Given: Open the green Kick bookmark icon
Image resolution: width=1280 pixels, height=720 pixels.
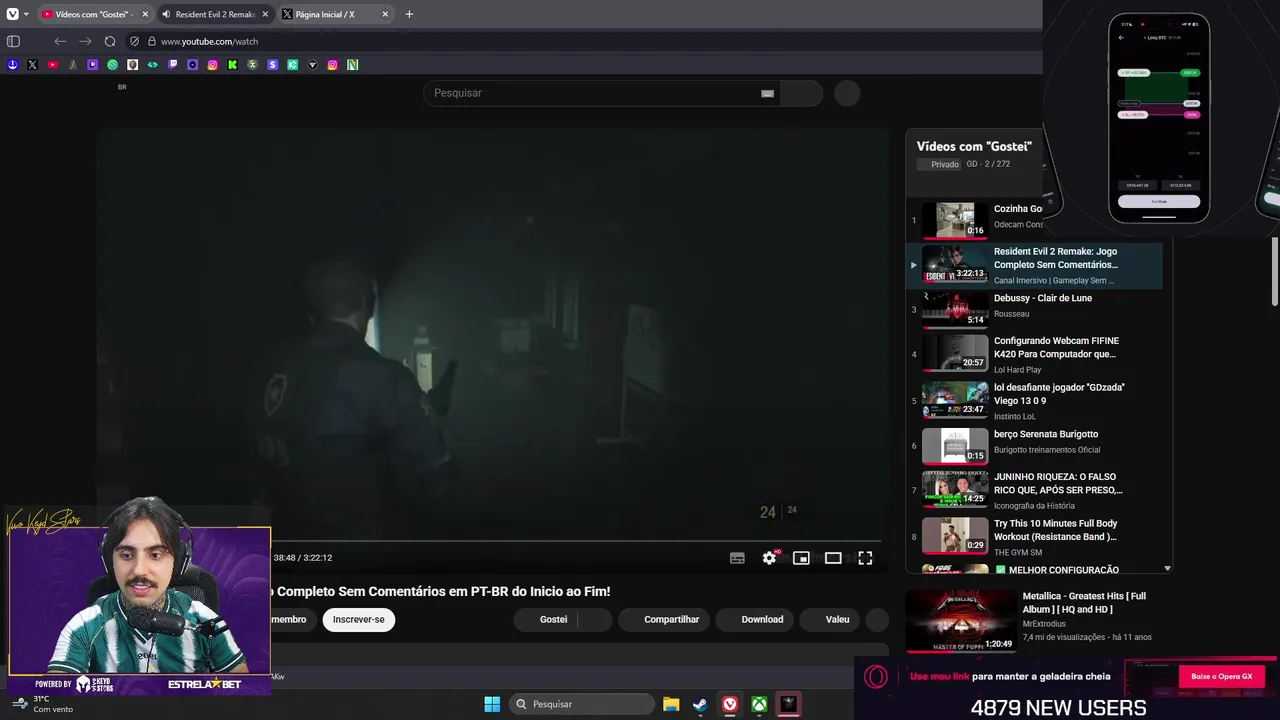Looking at the screenshot, I should (x=232, y=64).
